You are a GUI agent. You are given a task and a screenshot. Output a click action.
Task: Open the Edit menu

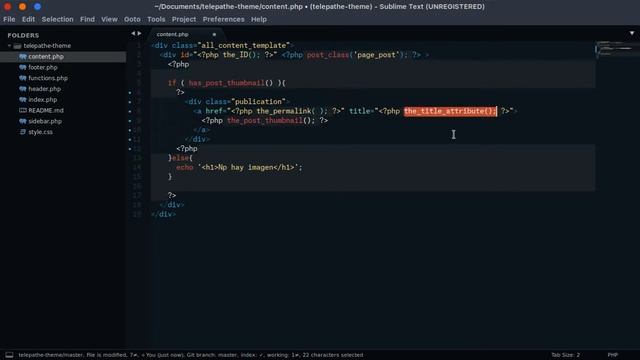tap(28, 19)
